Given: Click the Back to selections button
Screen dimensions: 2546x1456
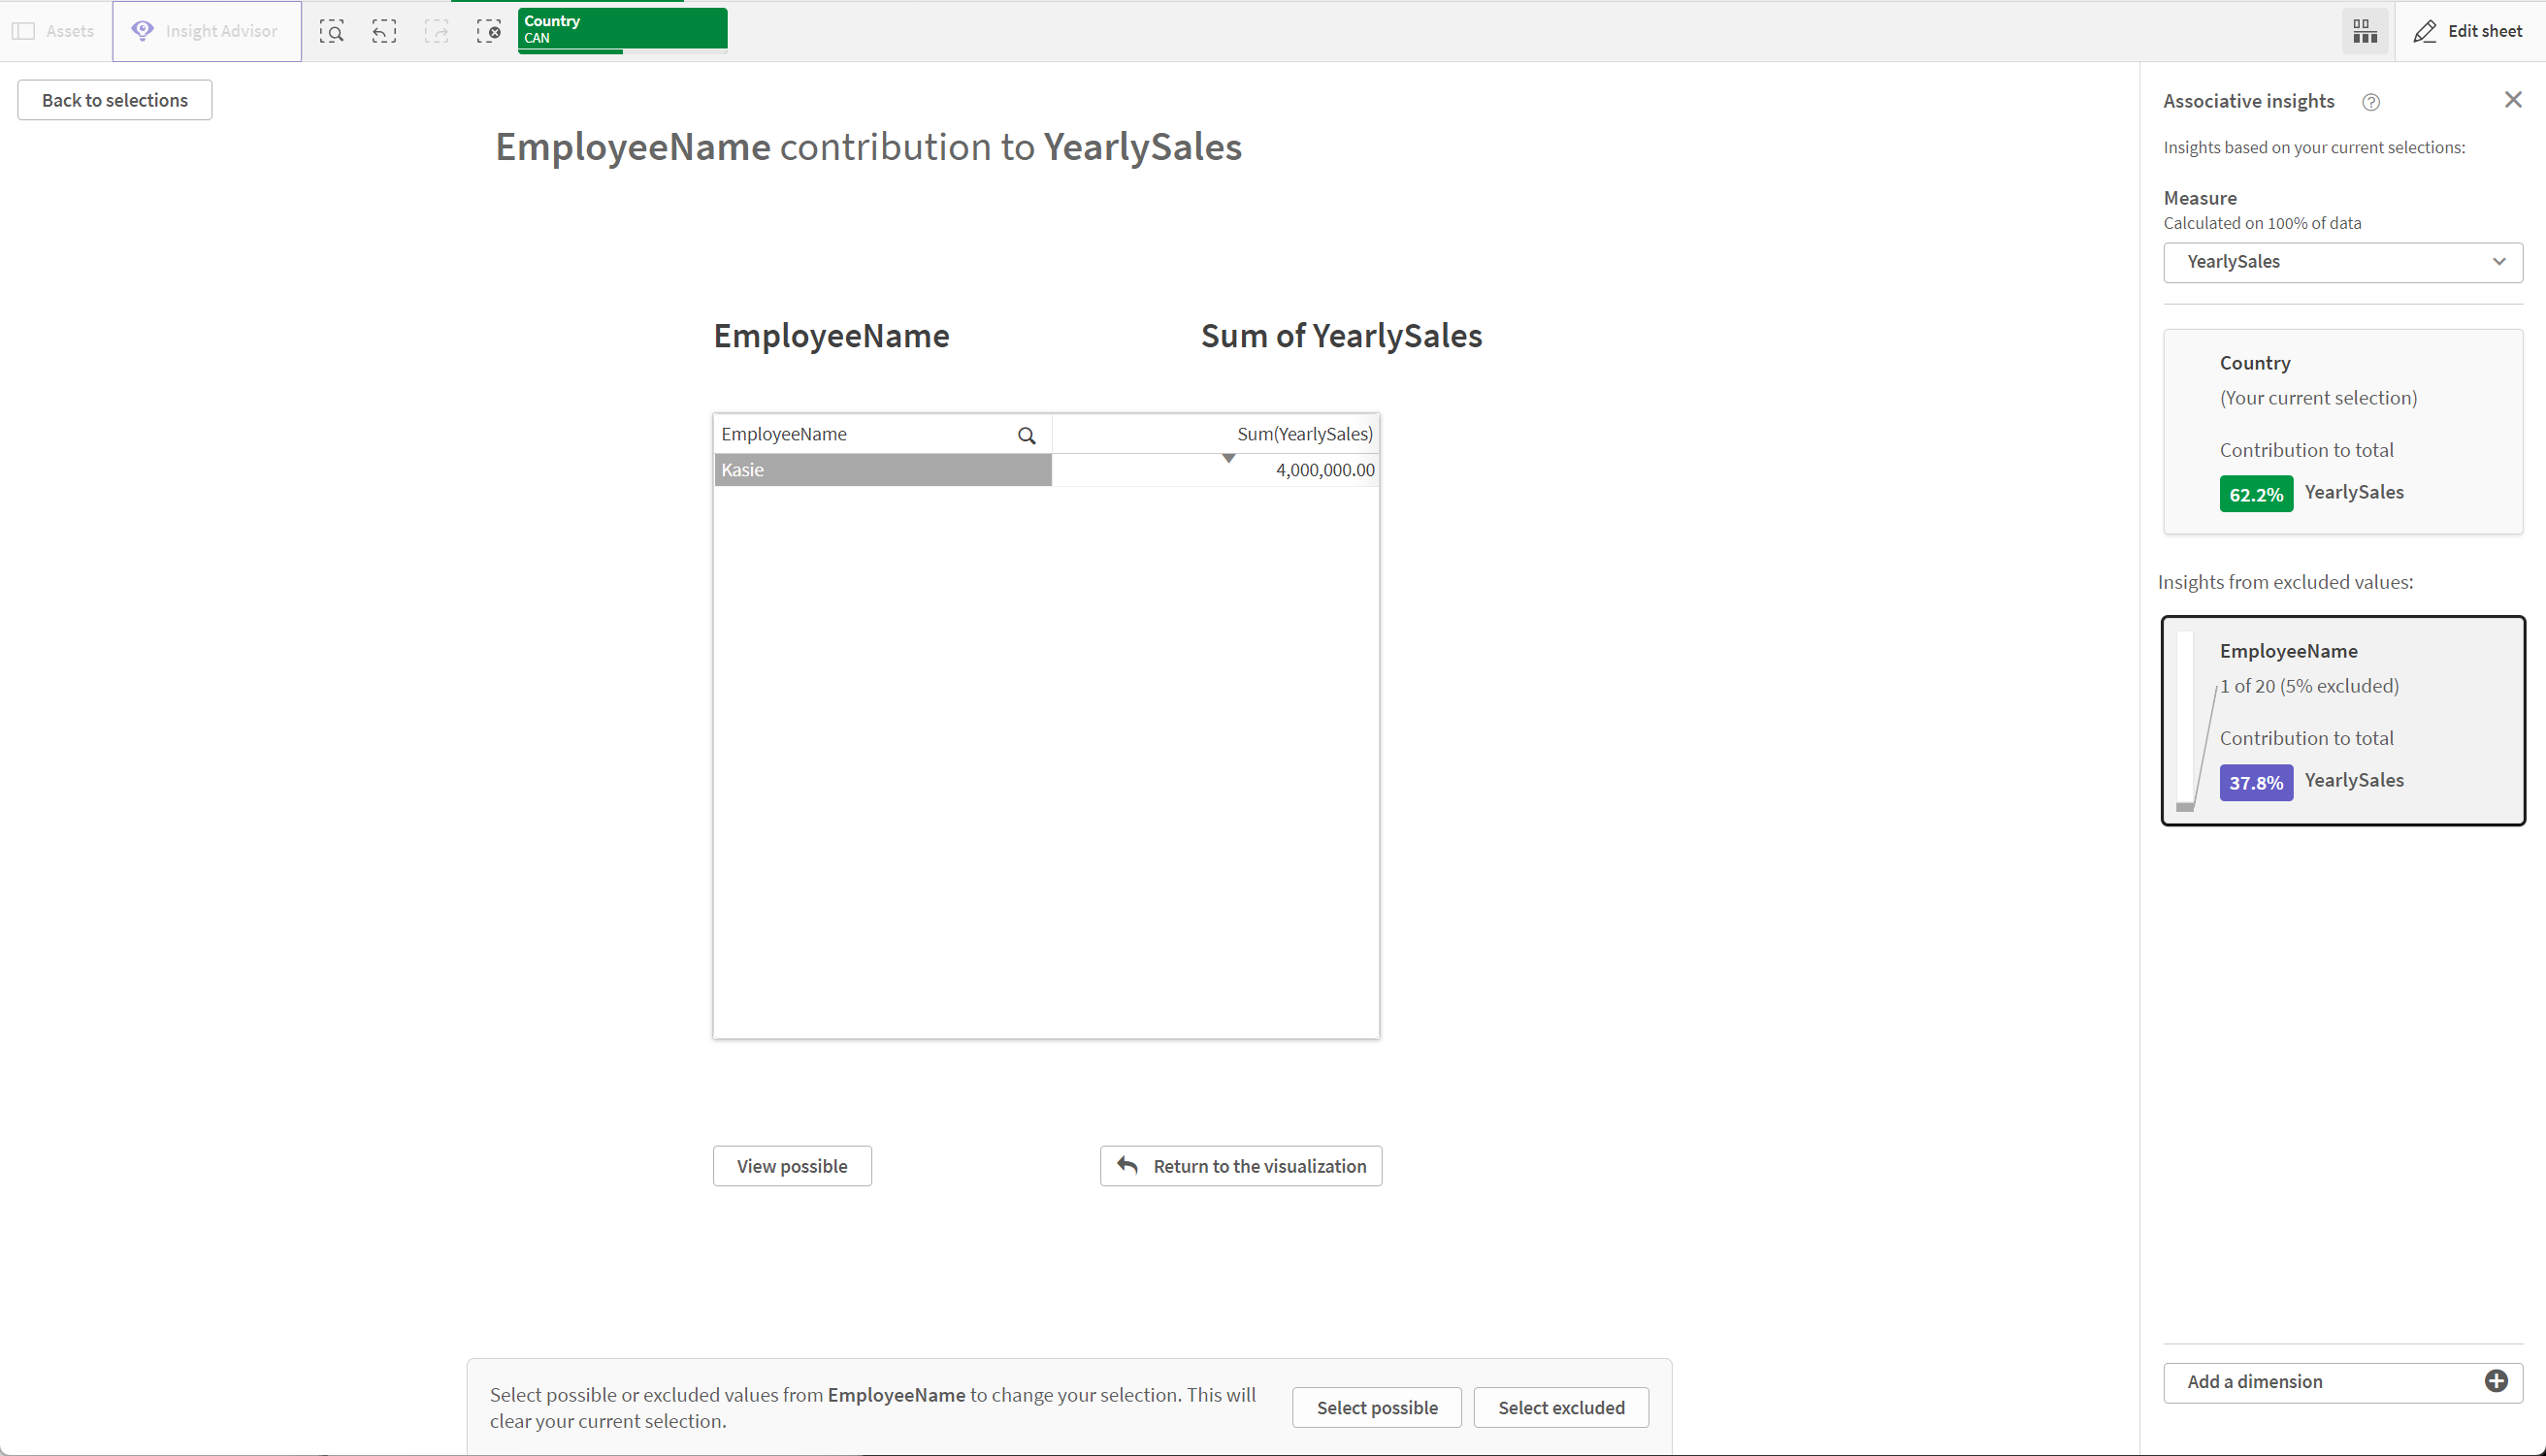Looking at the screenshot, I should [114, 100].
